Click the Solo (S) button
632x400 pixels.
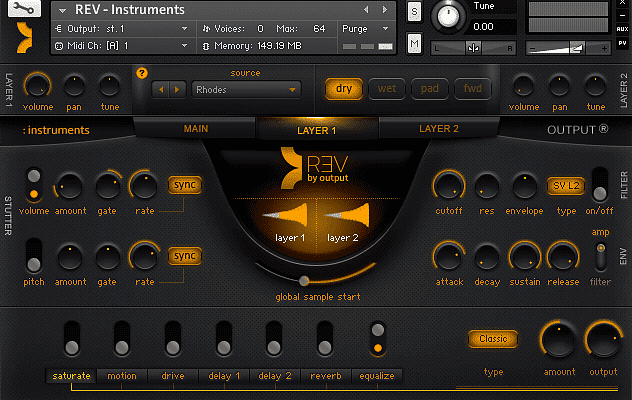coord(415,11)
